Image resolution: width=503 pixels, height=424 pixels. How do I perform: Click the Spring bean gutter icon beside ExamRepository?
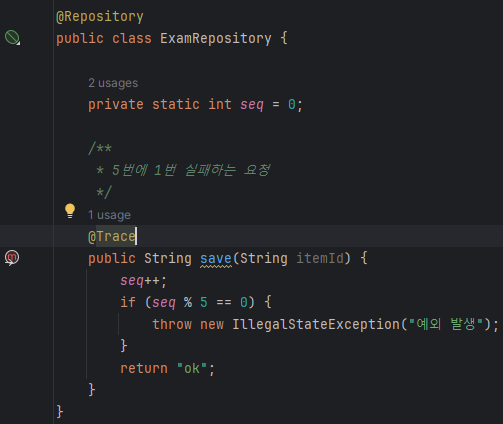pos(12,37)
